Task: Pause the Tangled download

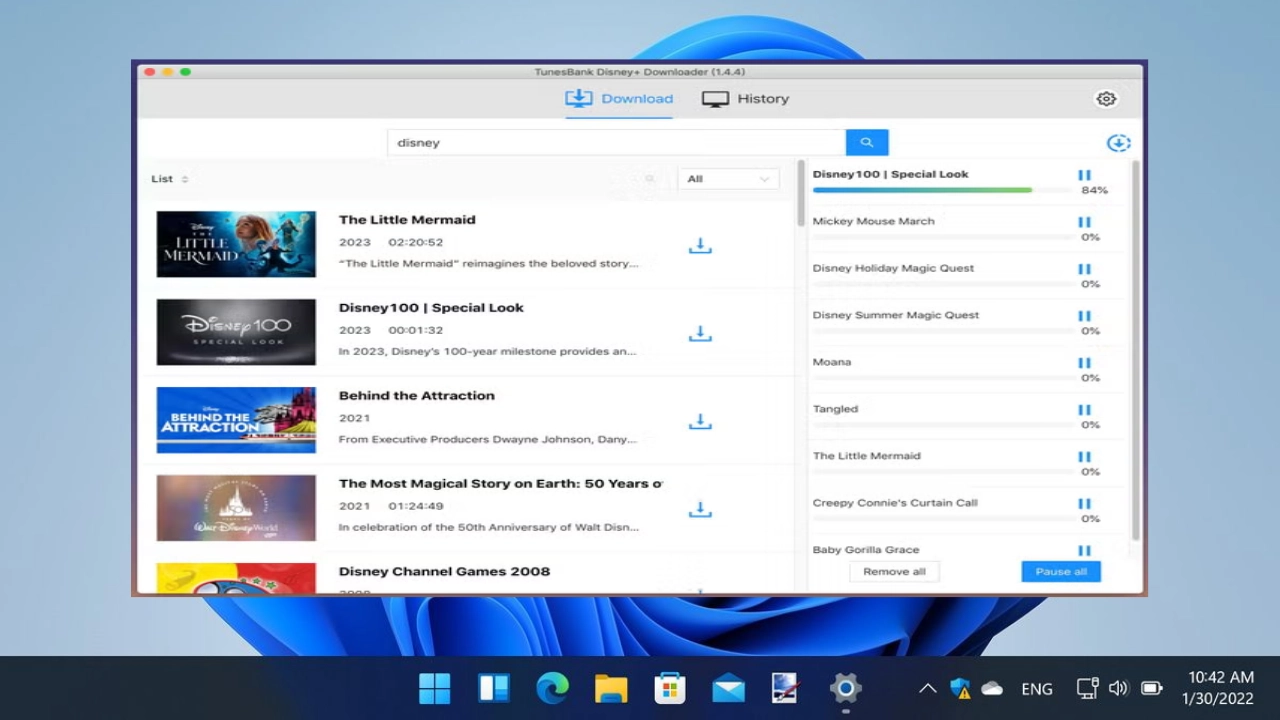Action: [x=1084, y=410]
